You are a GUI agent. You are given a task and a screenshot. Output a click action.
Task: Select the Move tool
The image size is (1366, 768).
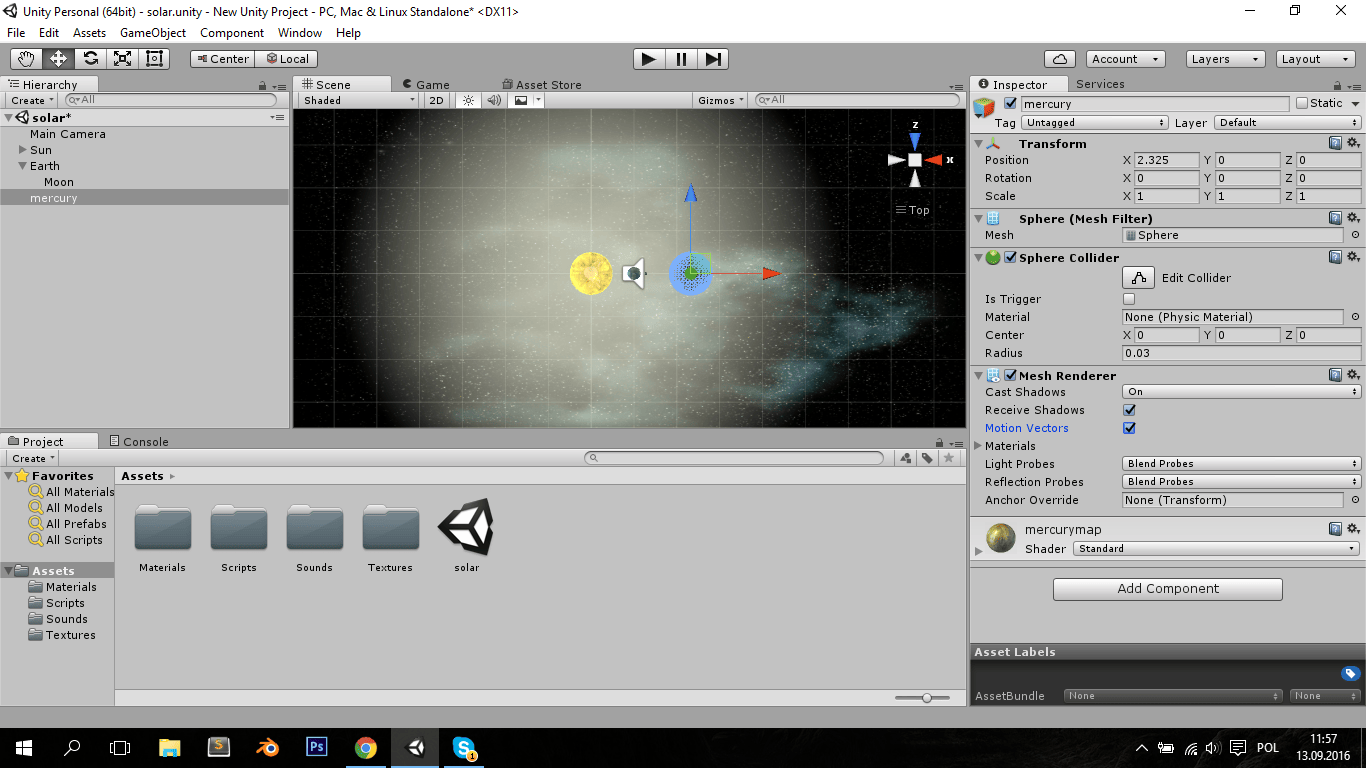click(58, 59)
